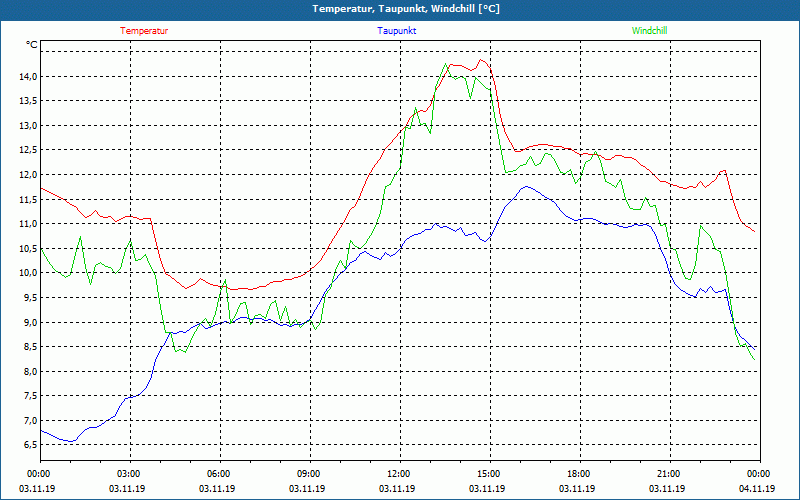This screenshot has height=500, width=800.
Task: Select the 13,5 y-axis value
Action: click(x=28, y=101)
